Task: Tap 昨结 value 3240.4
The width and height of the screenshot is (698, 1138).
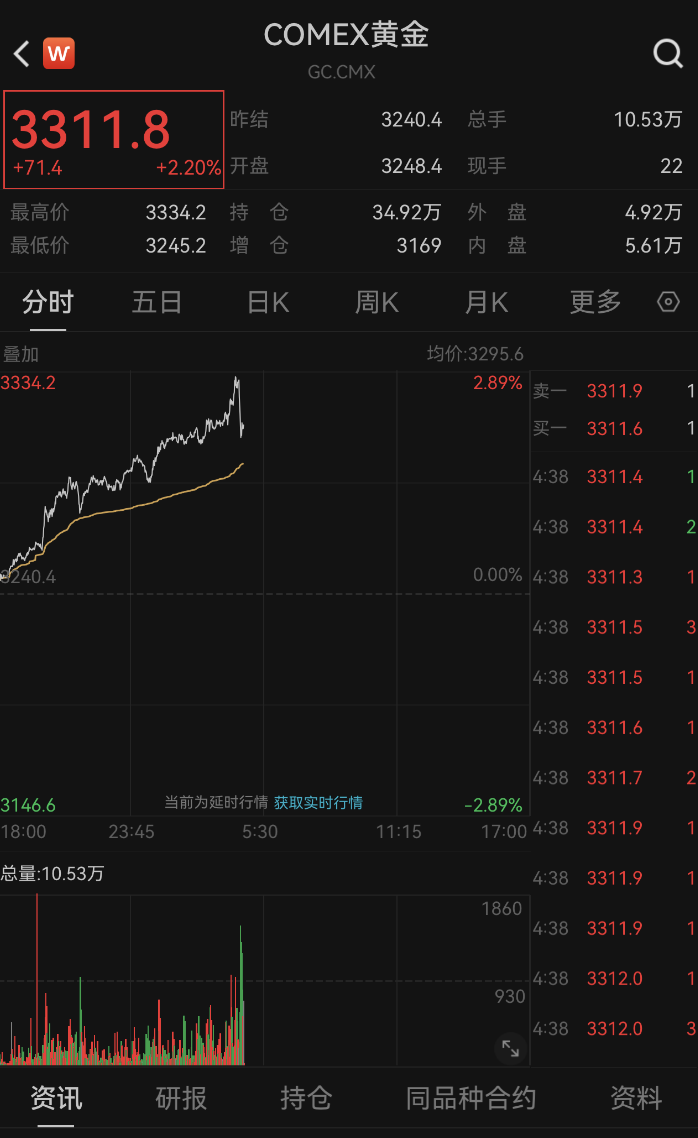Action: (x=411, y=120)
